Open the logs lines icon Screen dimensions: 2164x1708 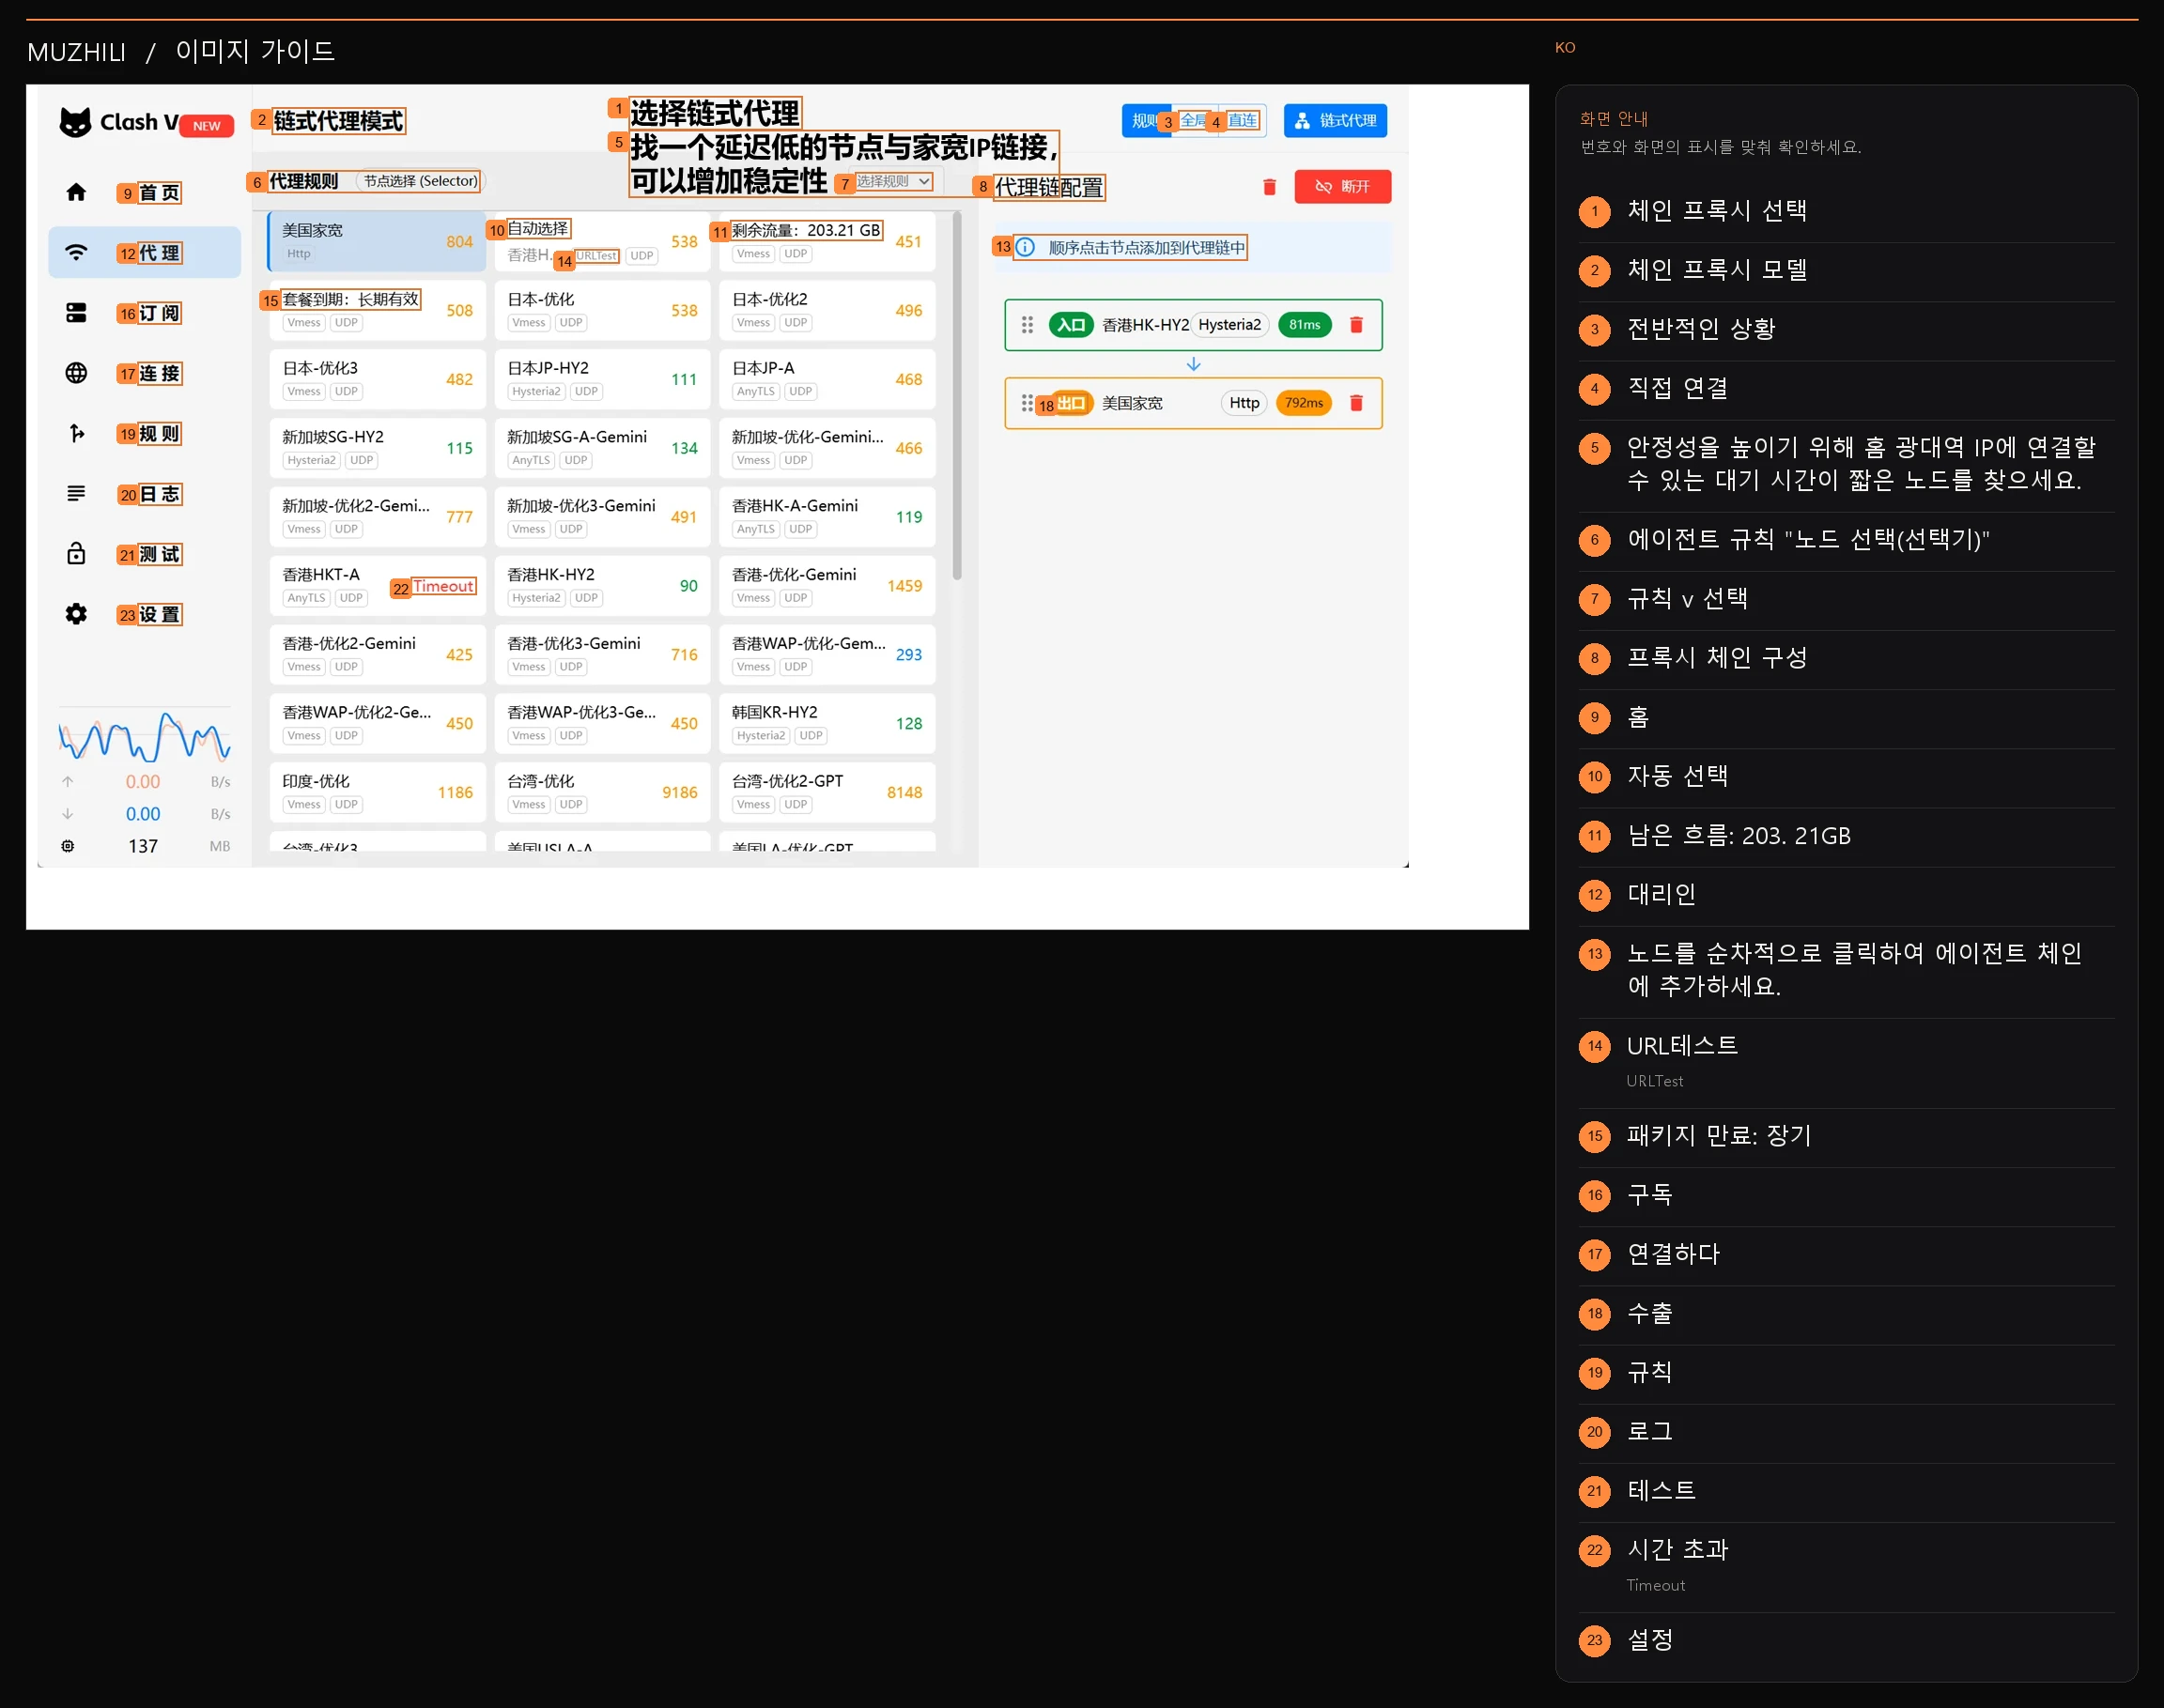[76, 493]
